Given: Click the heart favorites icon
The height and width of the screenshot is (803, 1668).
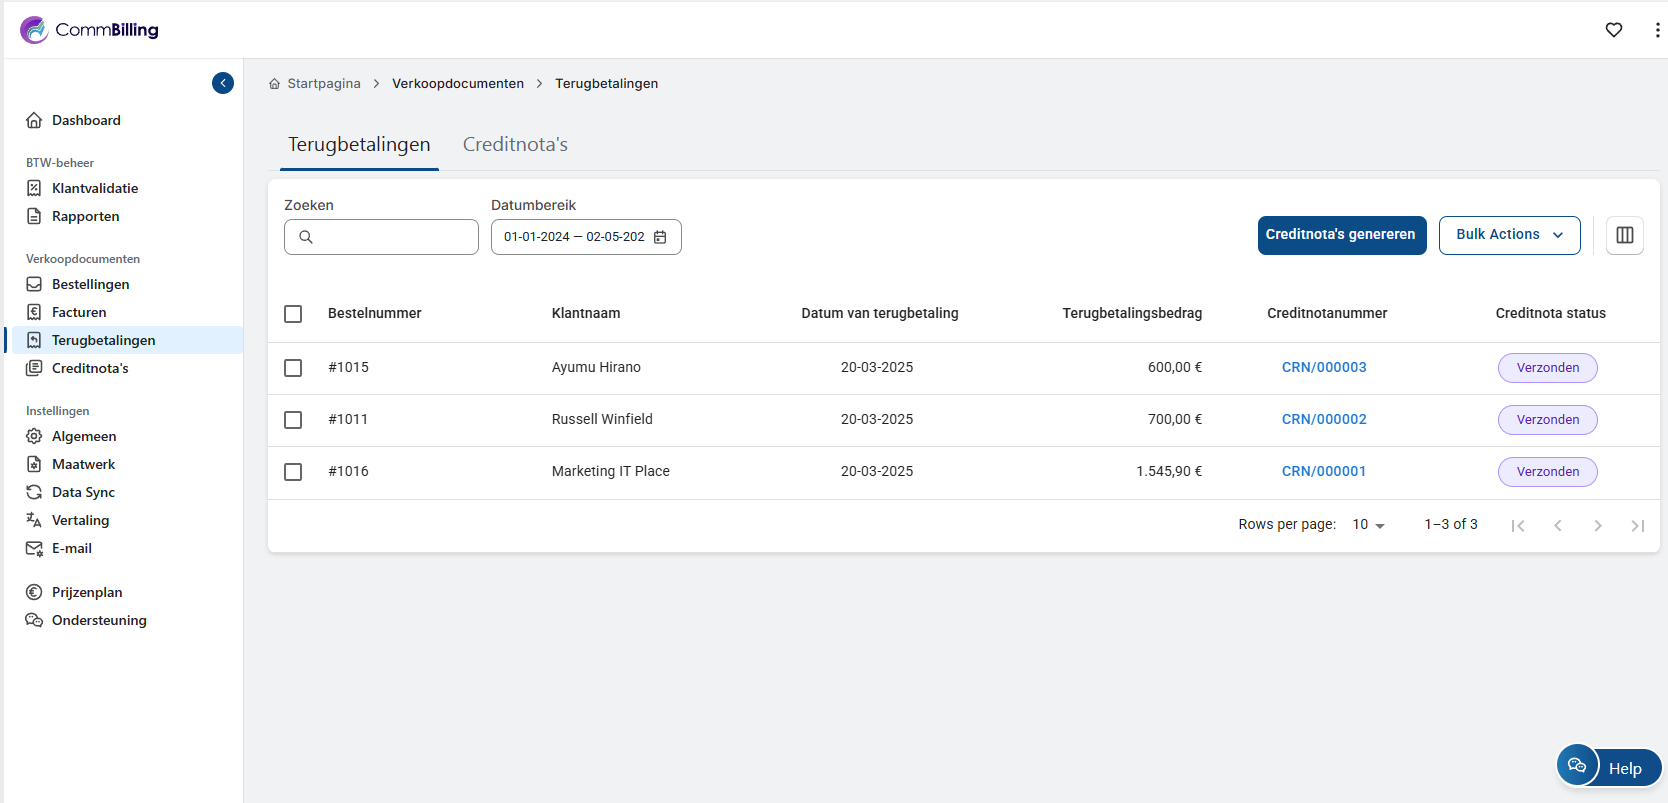Looking at the screenshot, I should (1613, 30).
